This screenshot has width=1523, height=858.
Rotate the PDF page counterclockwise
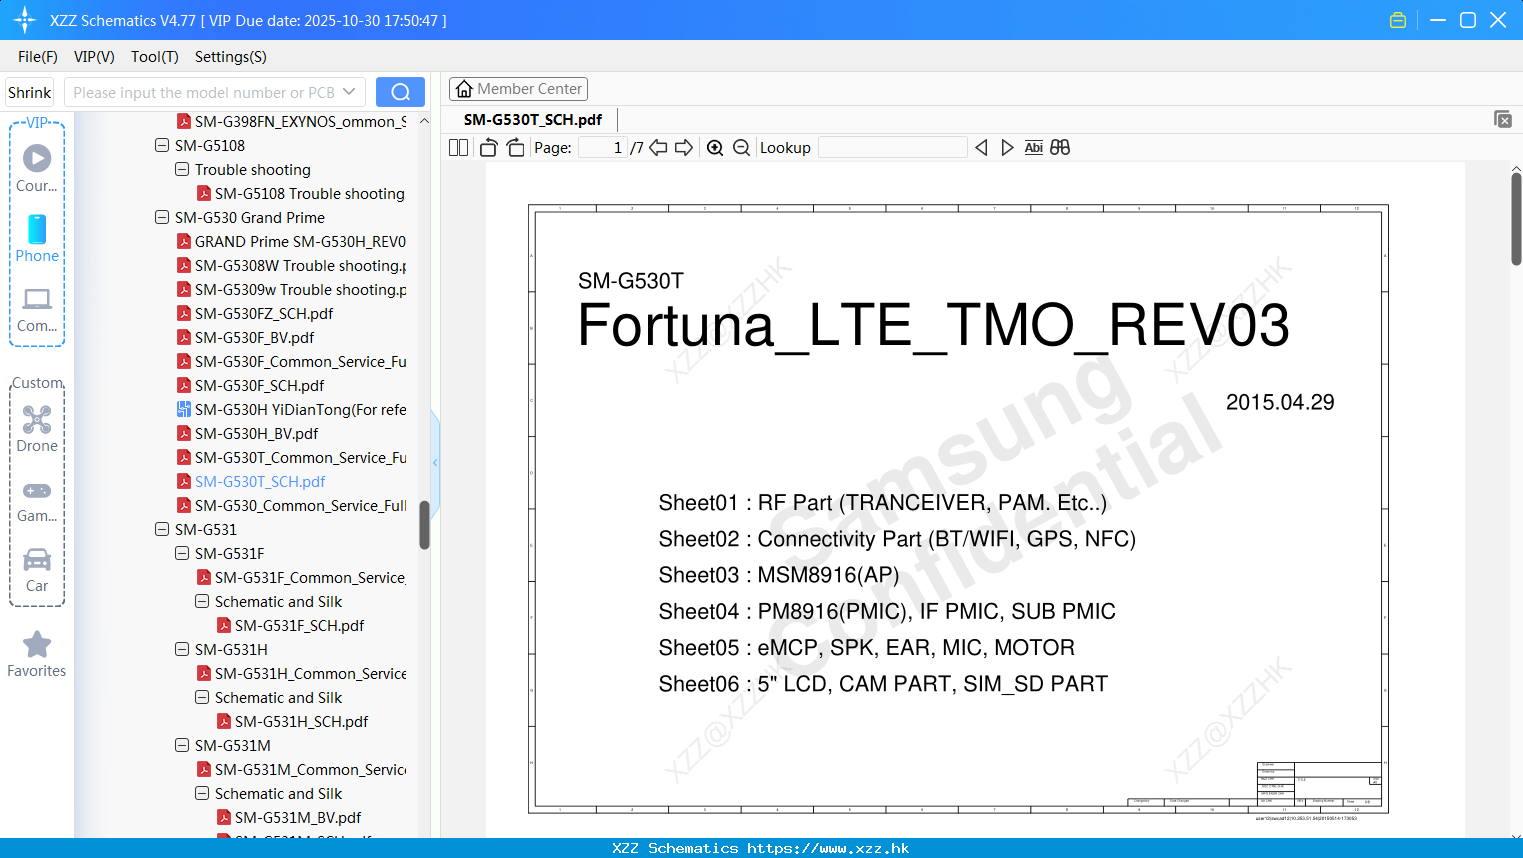pyautogui.click(x=489, y=148)
